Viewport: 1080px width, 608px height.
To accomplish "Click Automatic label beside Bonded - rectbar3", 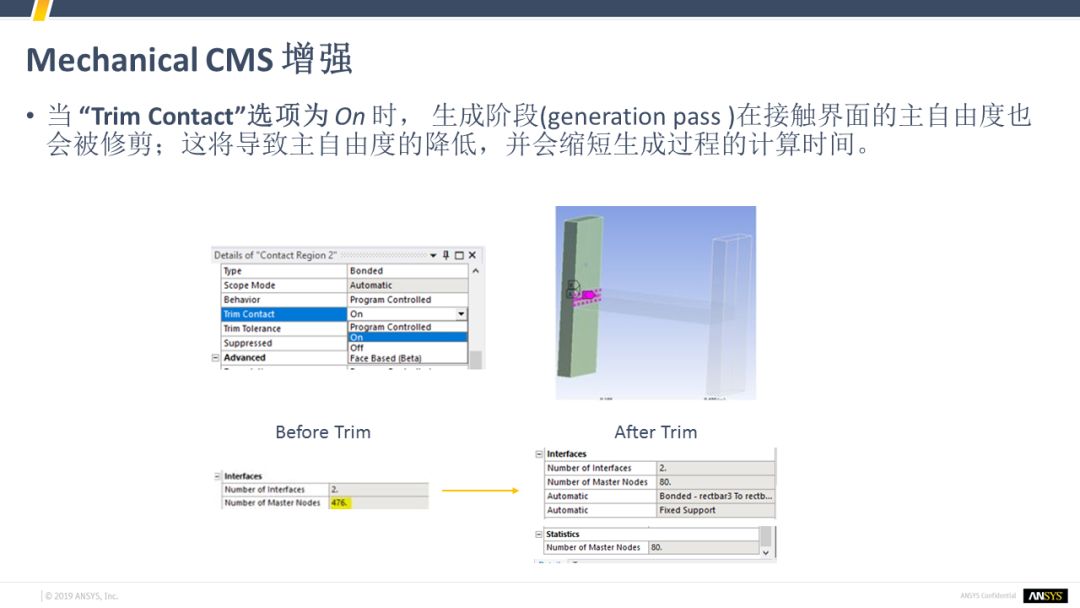I will [568, 496].
